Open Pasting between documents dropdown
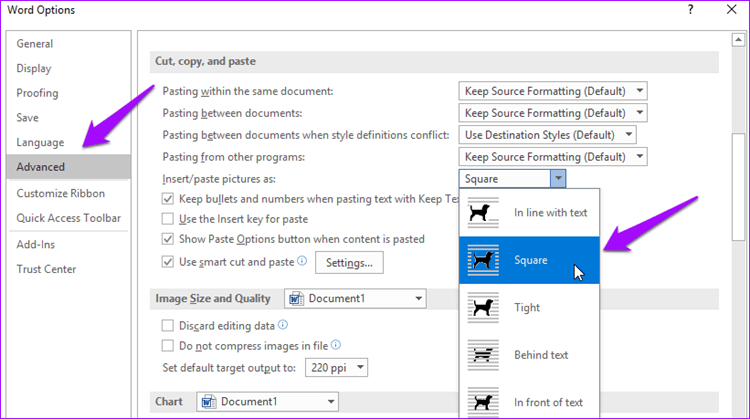750x419 pixels. click(x=553, y=113)
